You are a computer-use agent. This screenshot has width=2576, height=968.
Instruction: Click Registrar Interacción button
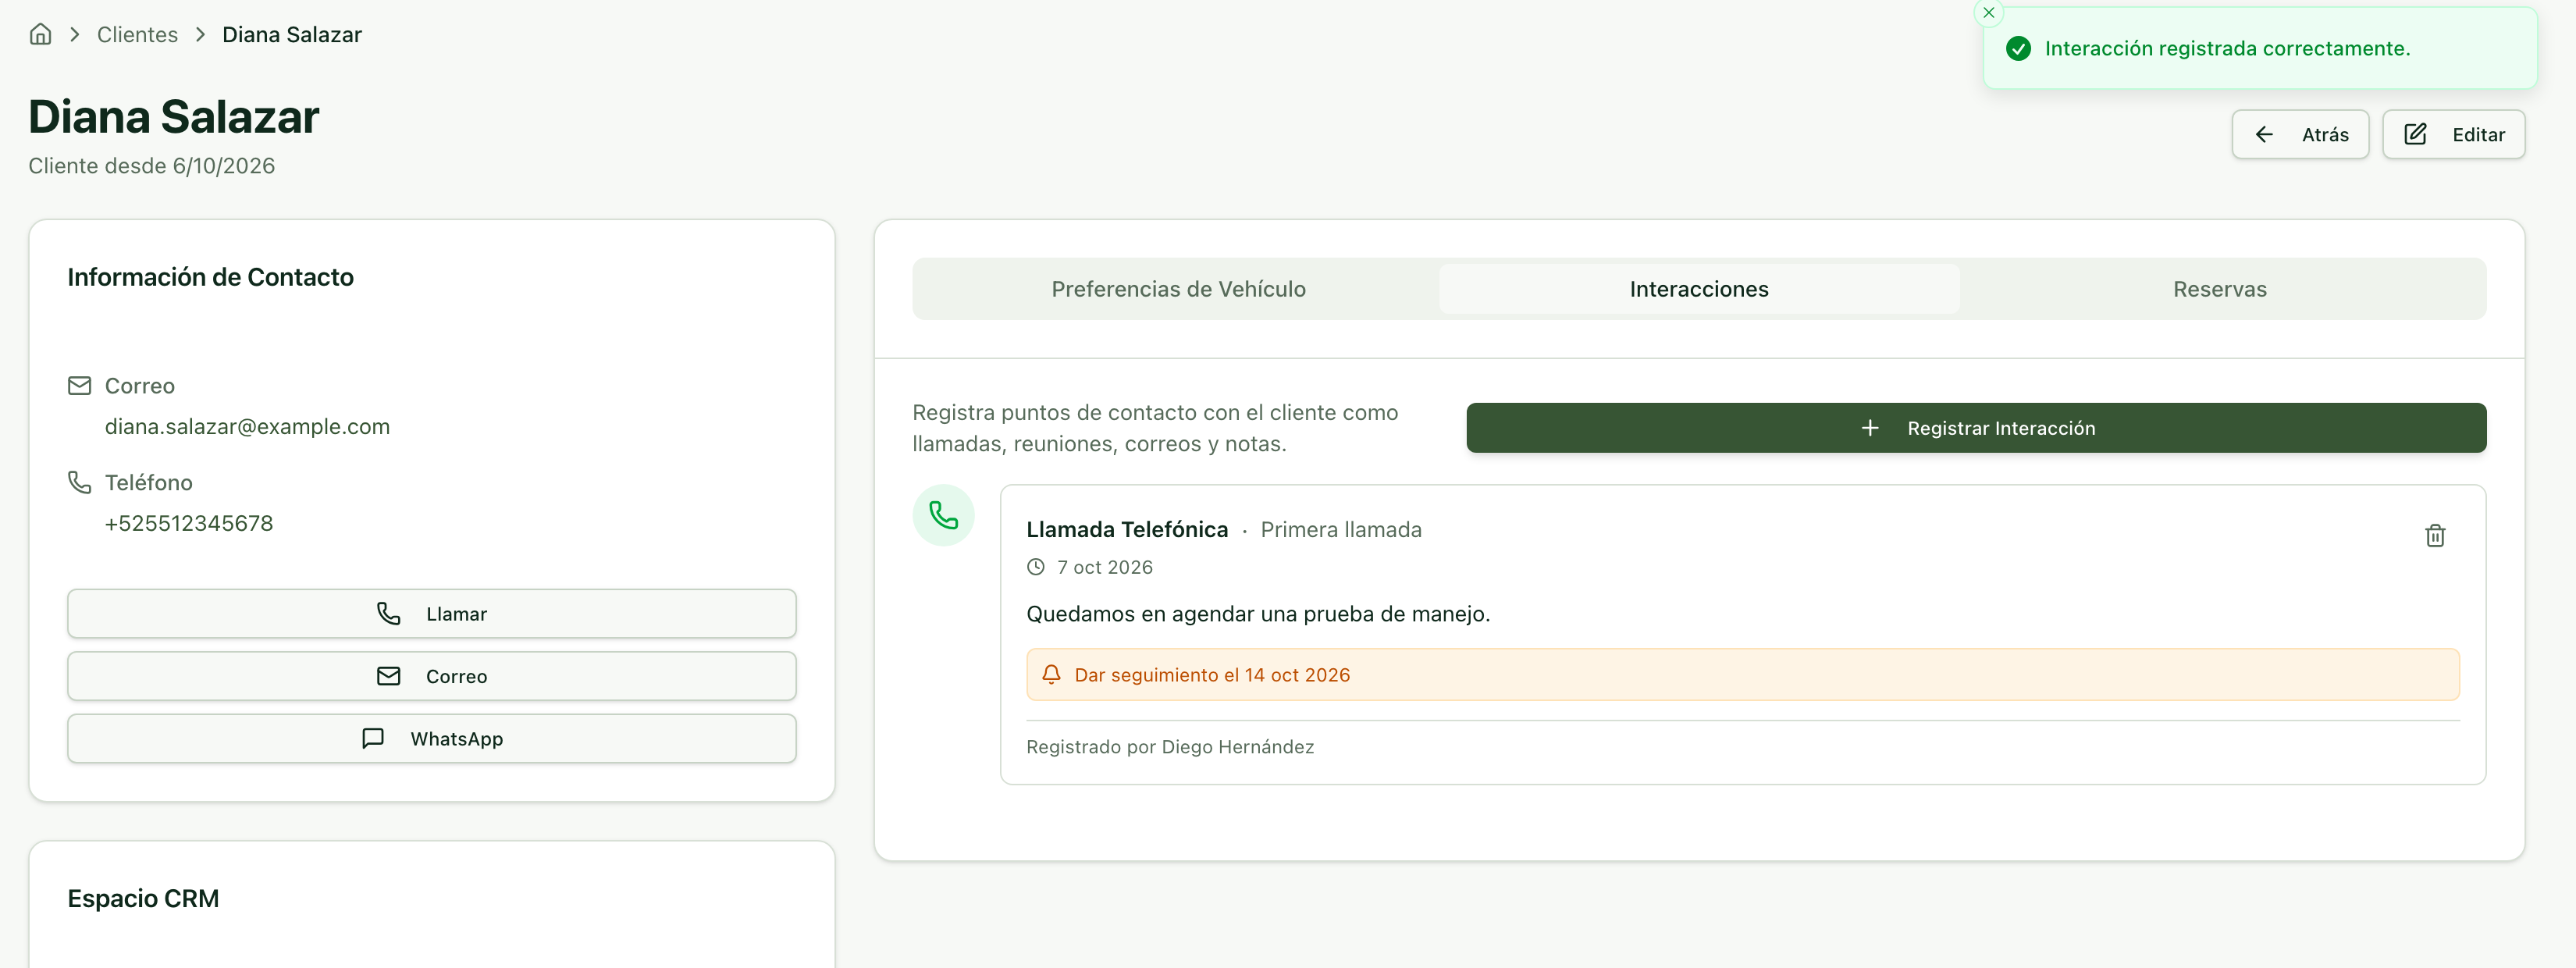point(1976,428)
